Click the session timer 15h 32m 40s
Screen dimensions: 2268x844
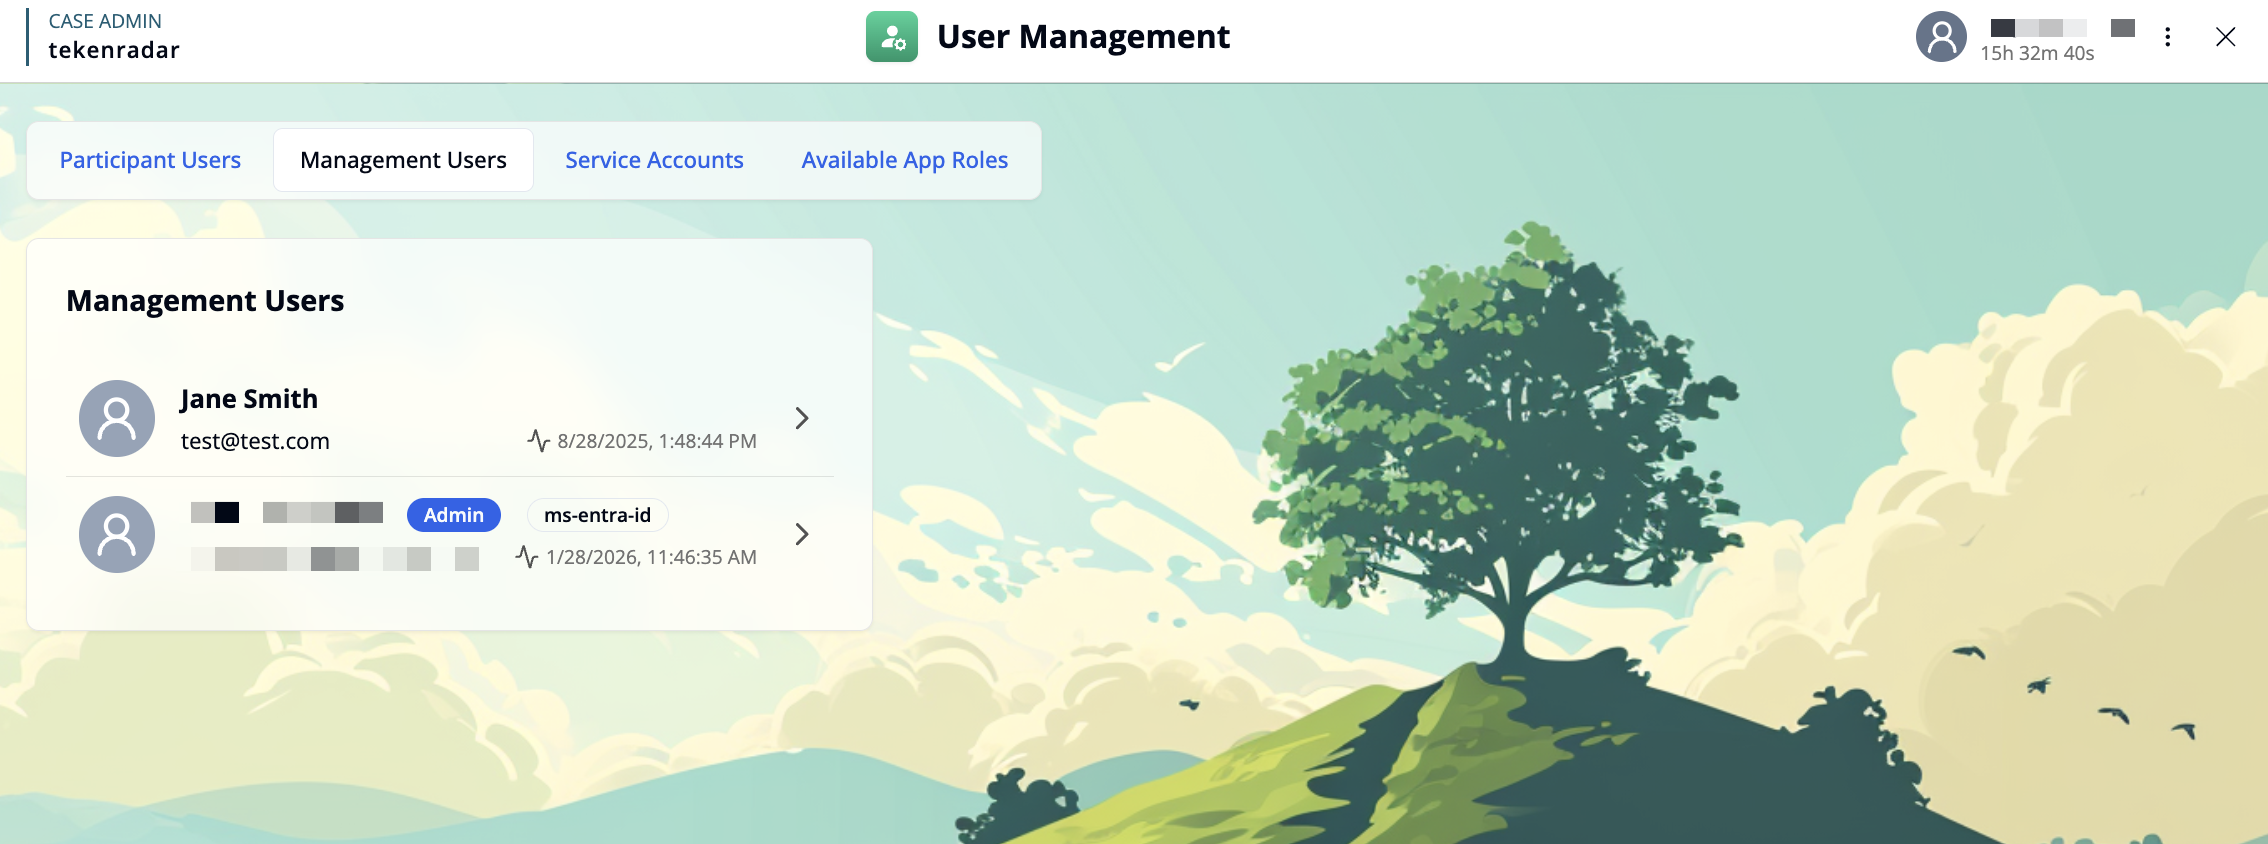(x=2037, y=53)
